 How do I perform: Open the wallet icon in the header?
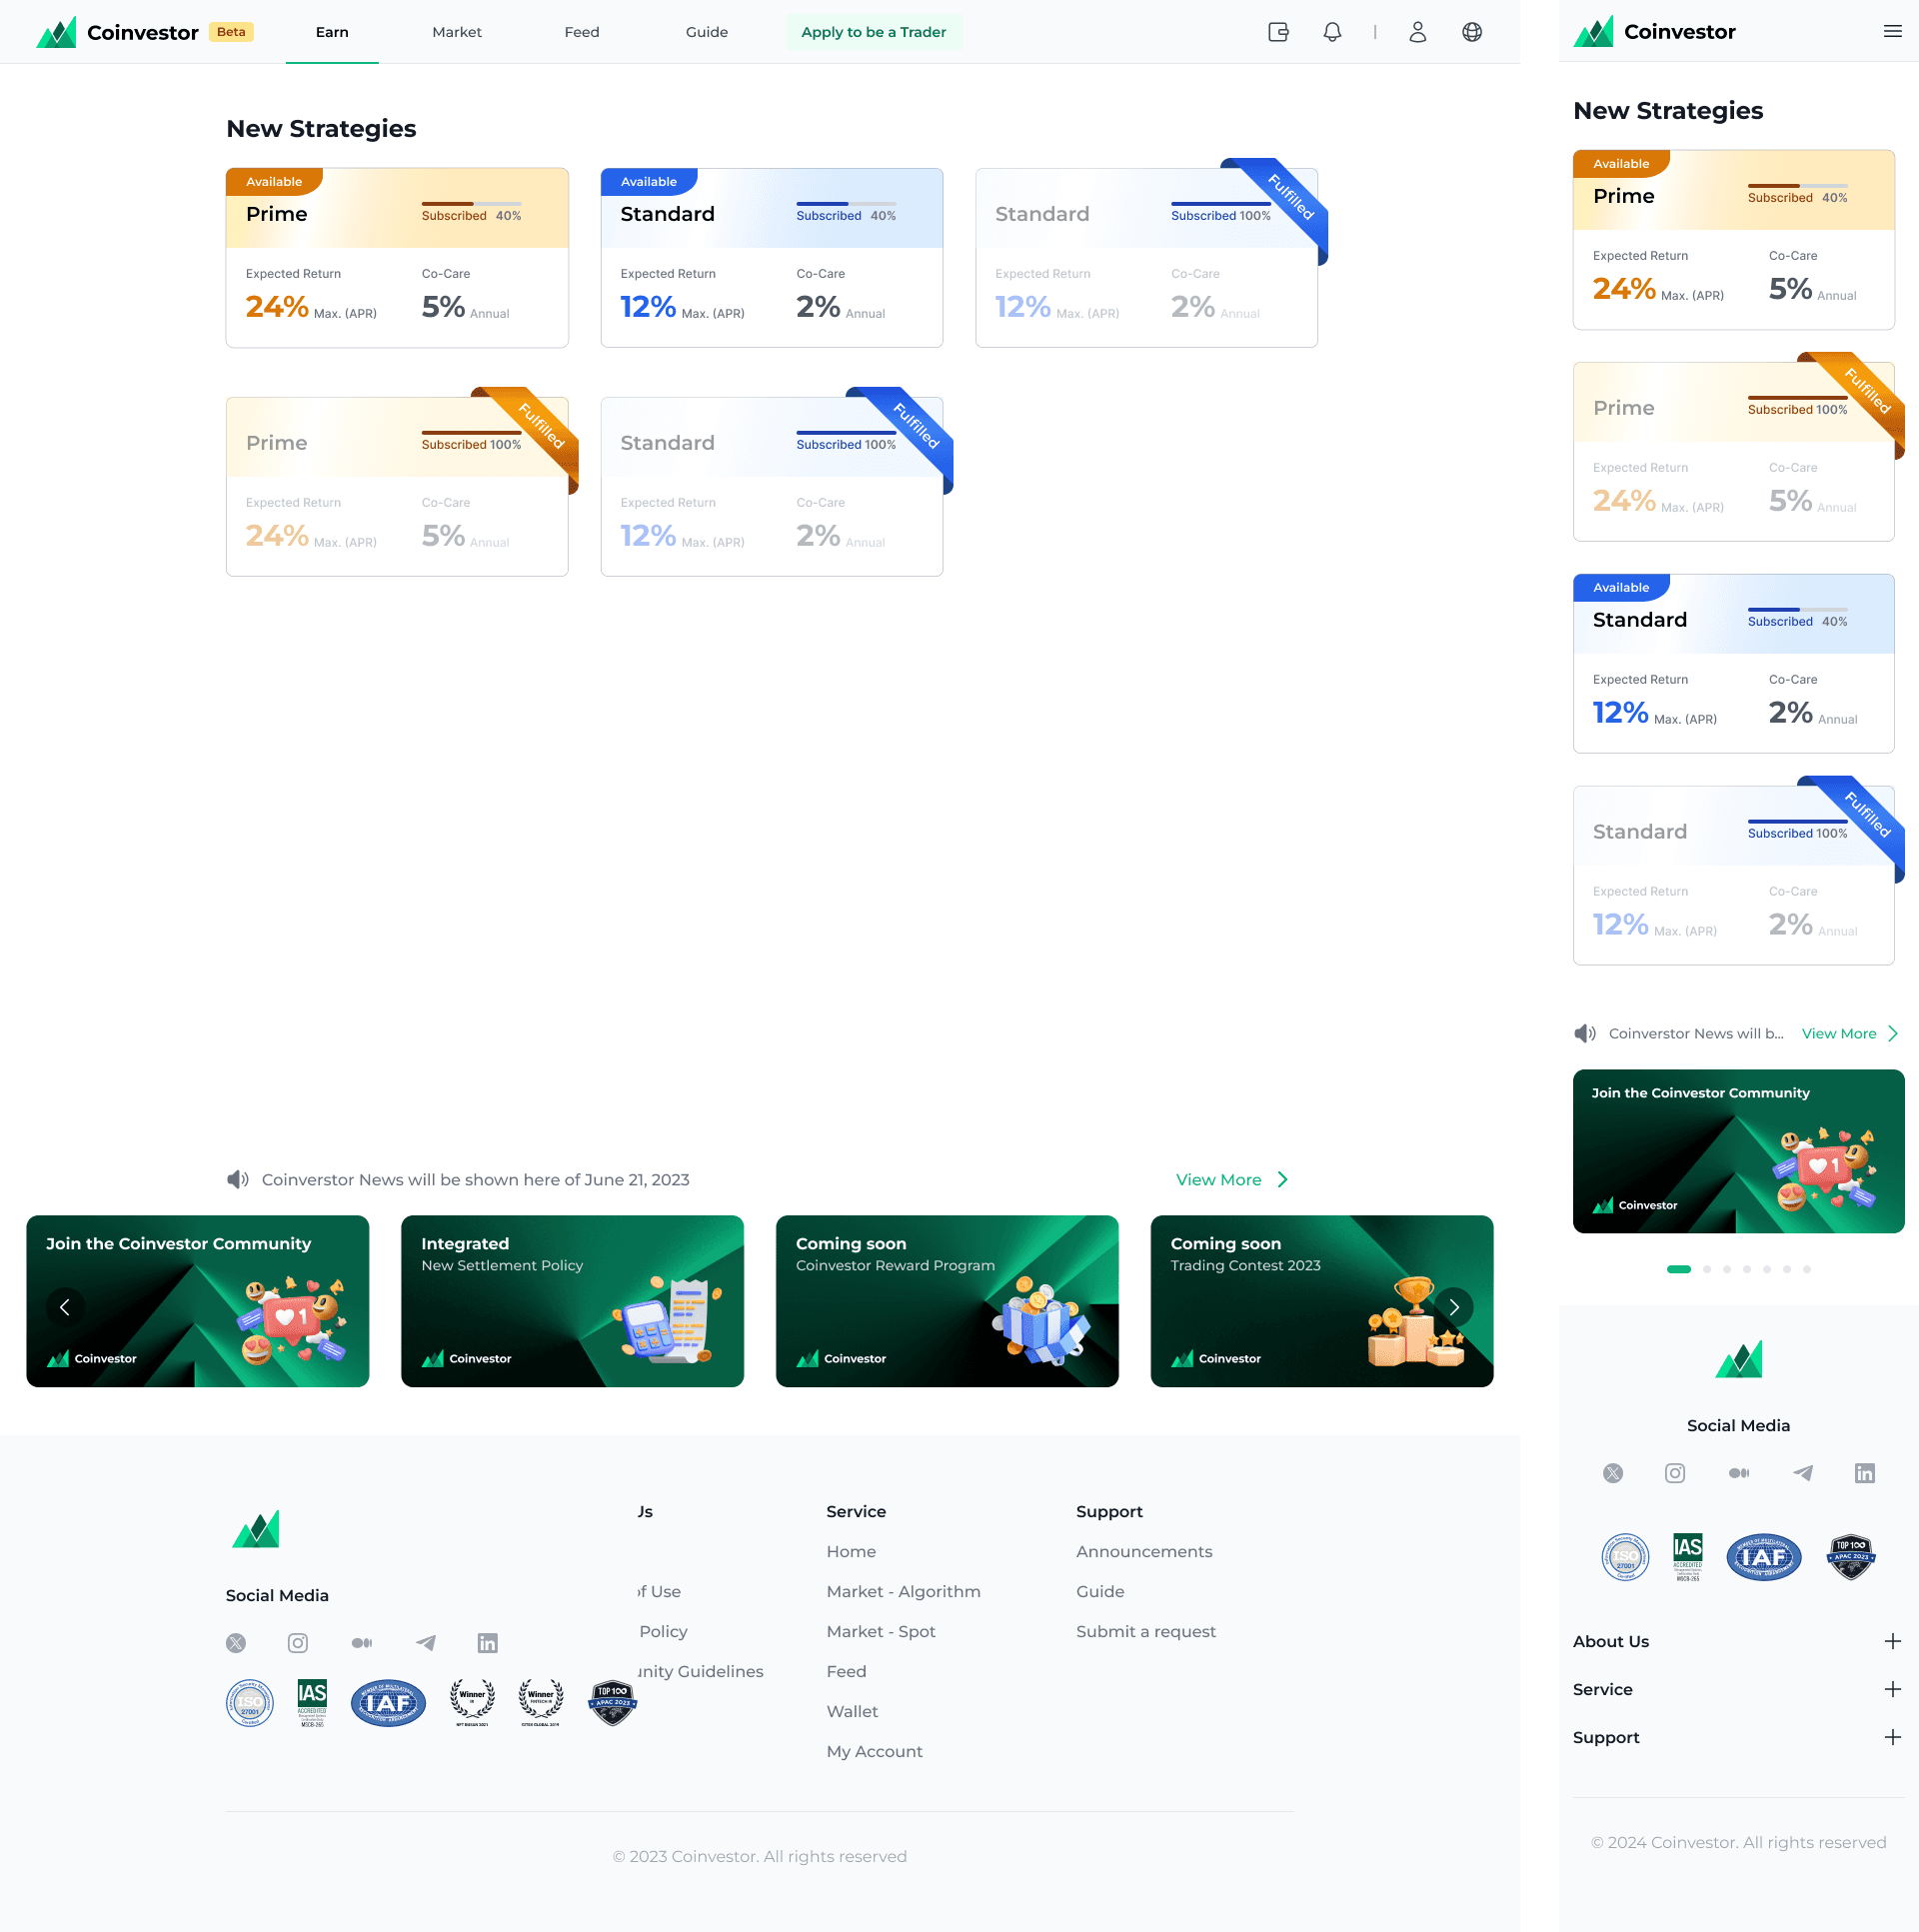click(1278, 32)
